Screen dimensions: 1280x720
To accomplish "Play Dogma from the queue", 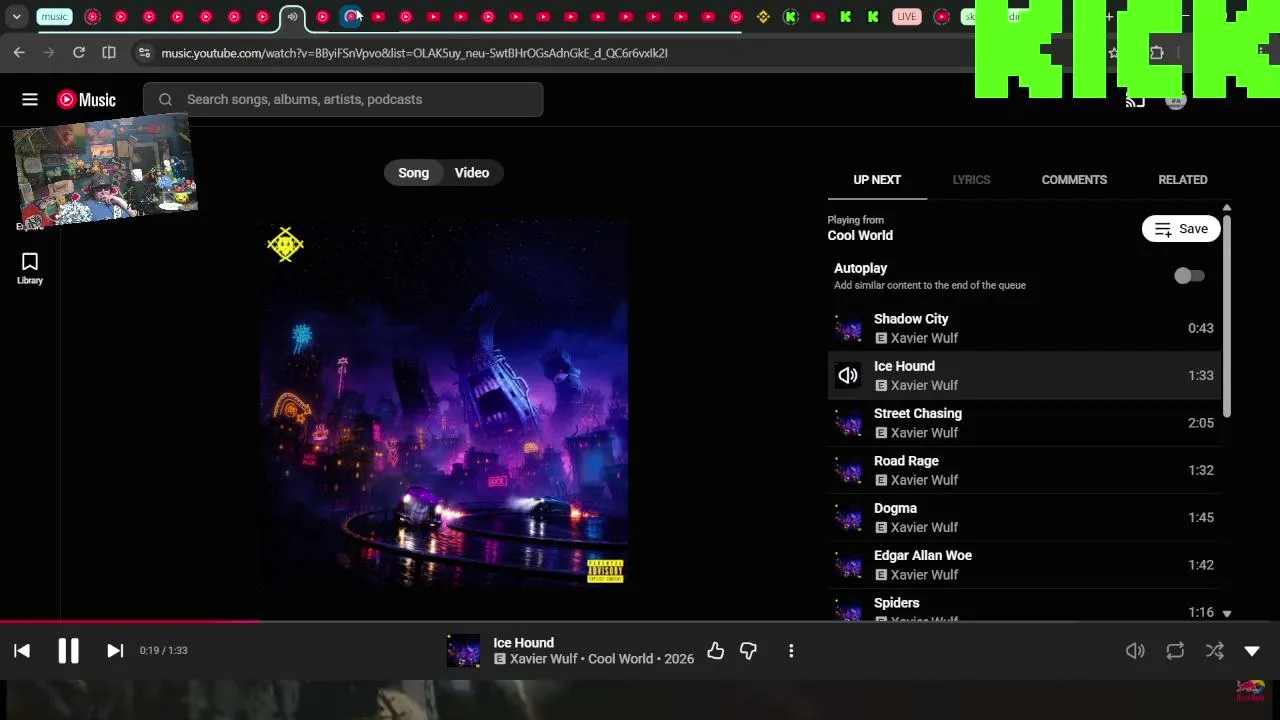I will tap(1024, 517).
